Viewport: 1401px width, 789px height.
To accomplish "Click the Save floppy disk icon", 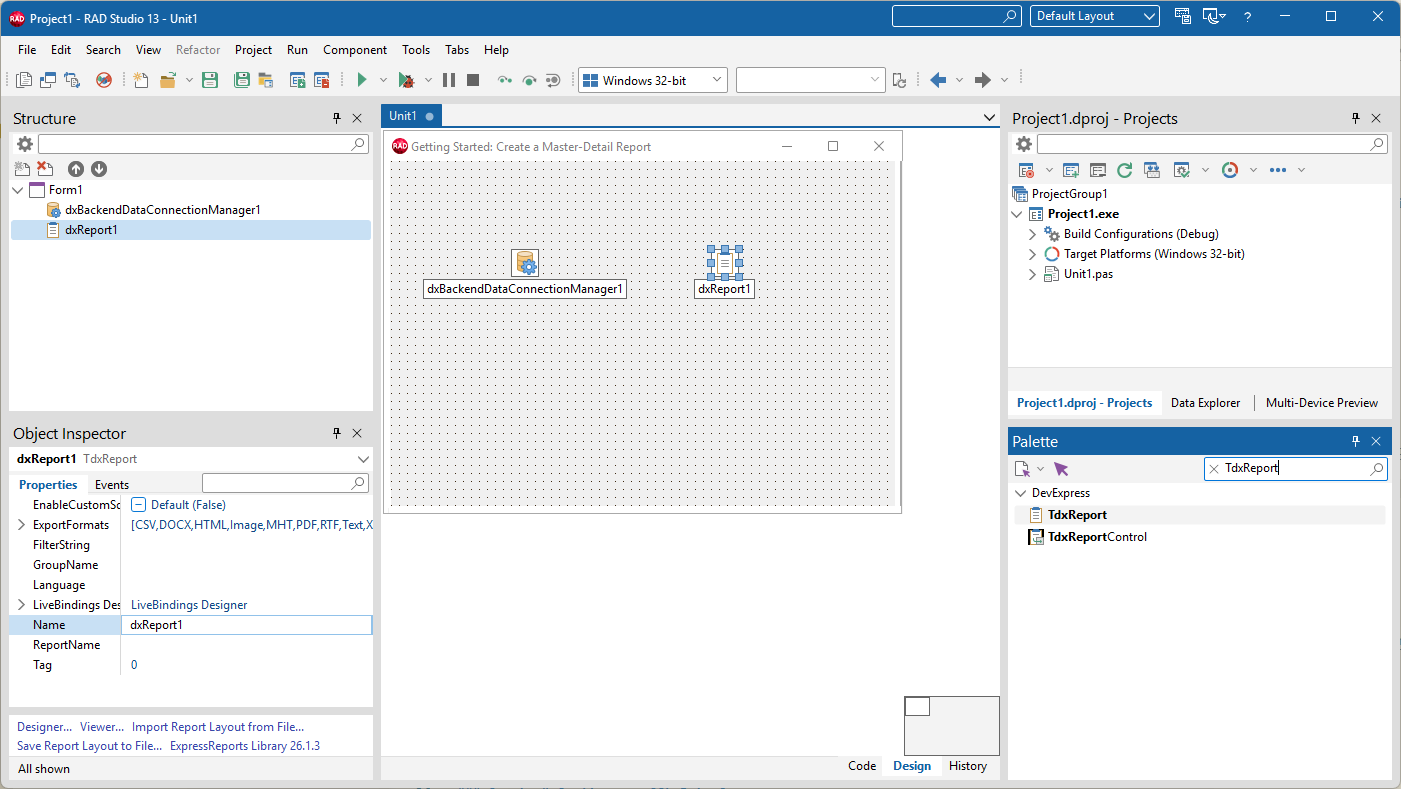I will (x=210, y=80).
